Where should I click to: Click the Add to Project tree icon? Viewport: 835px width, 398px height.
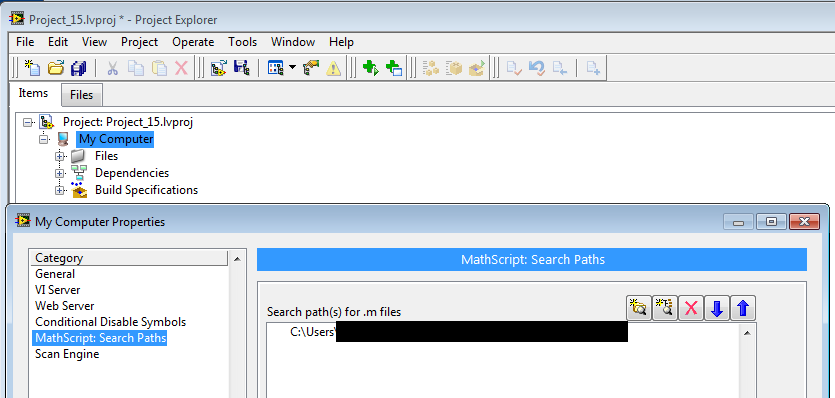coord(218,68)
